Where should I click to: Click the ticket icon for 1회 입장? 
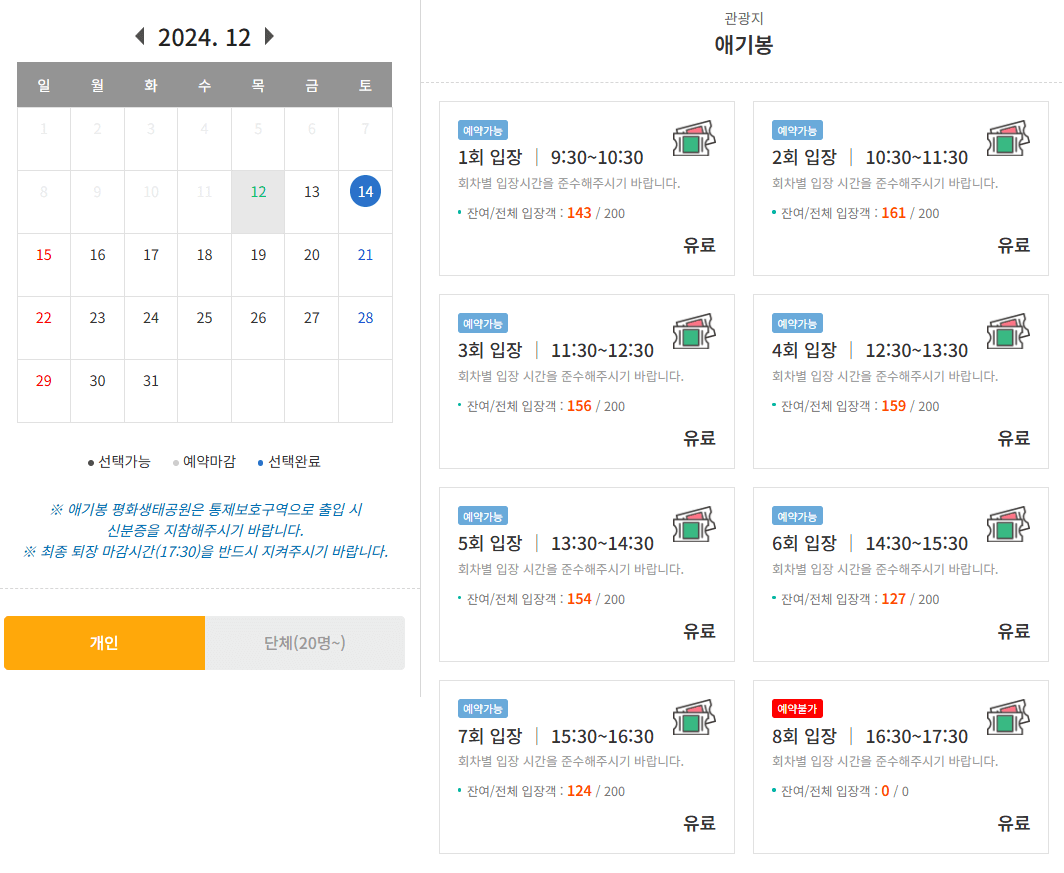[x=694, y=141]
